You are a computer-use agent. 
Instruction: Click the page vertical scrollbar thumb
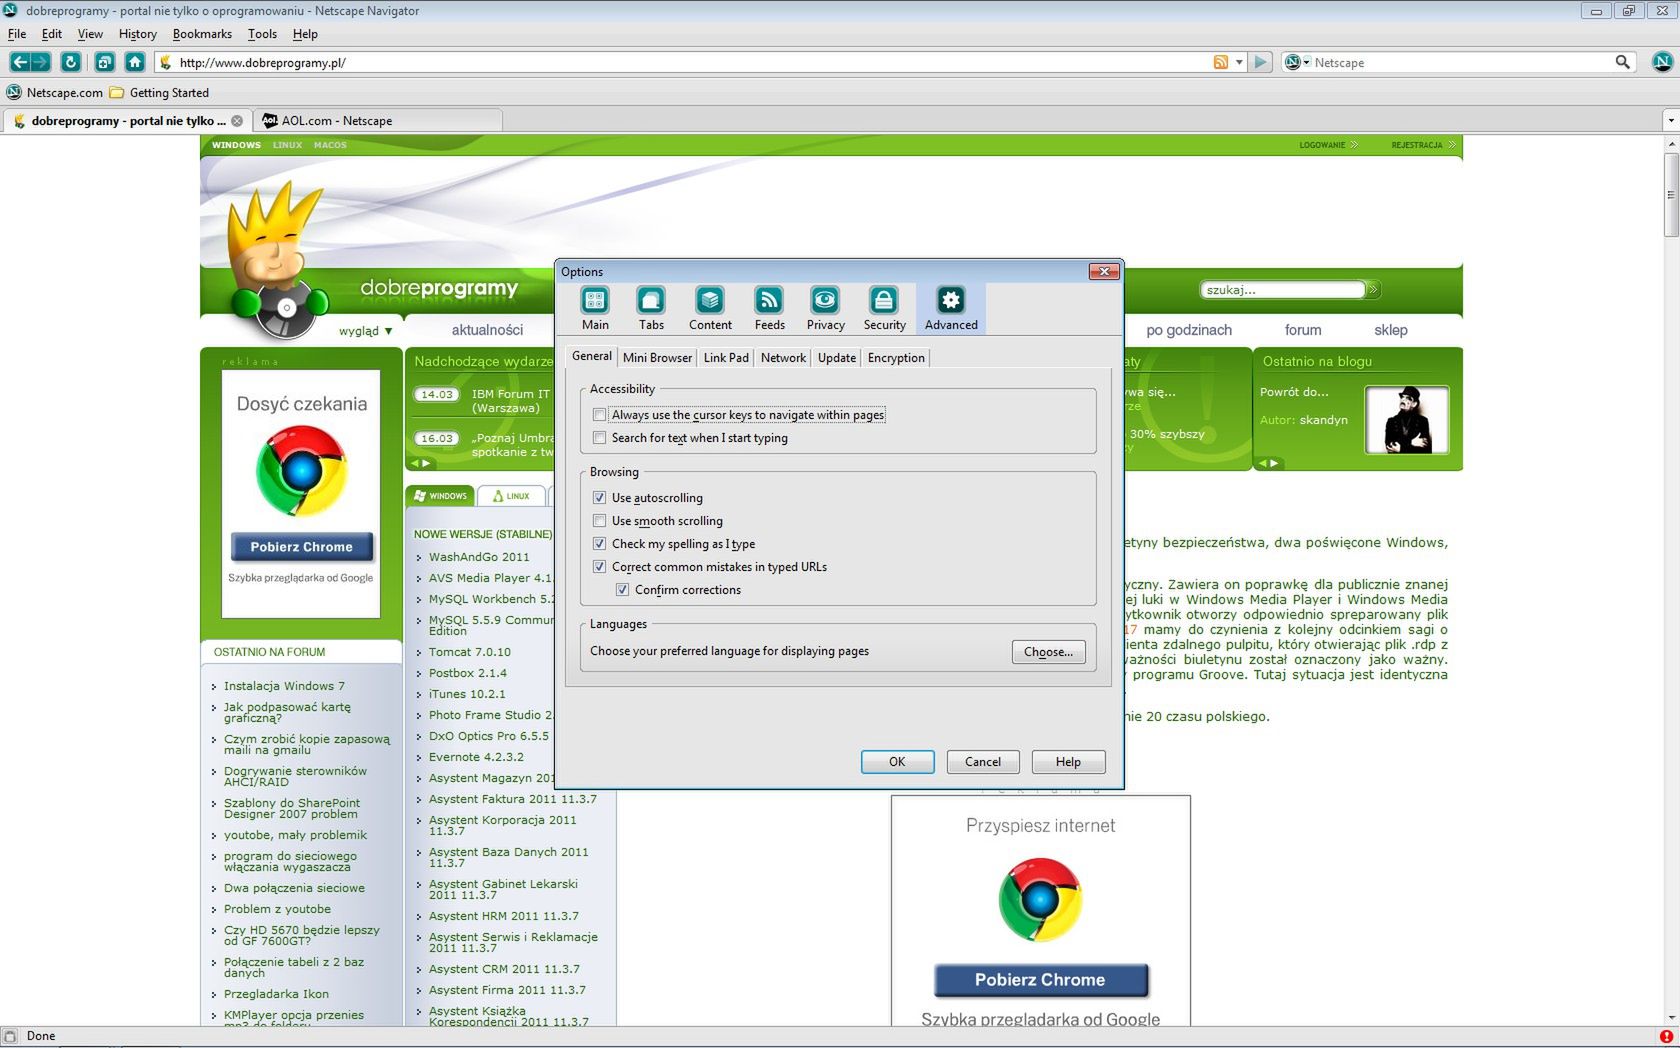pos(1670,195)
